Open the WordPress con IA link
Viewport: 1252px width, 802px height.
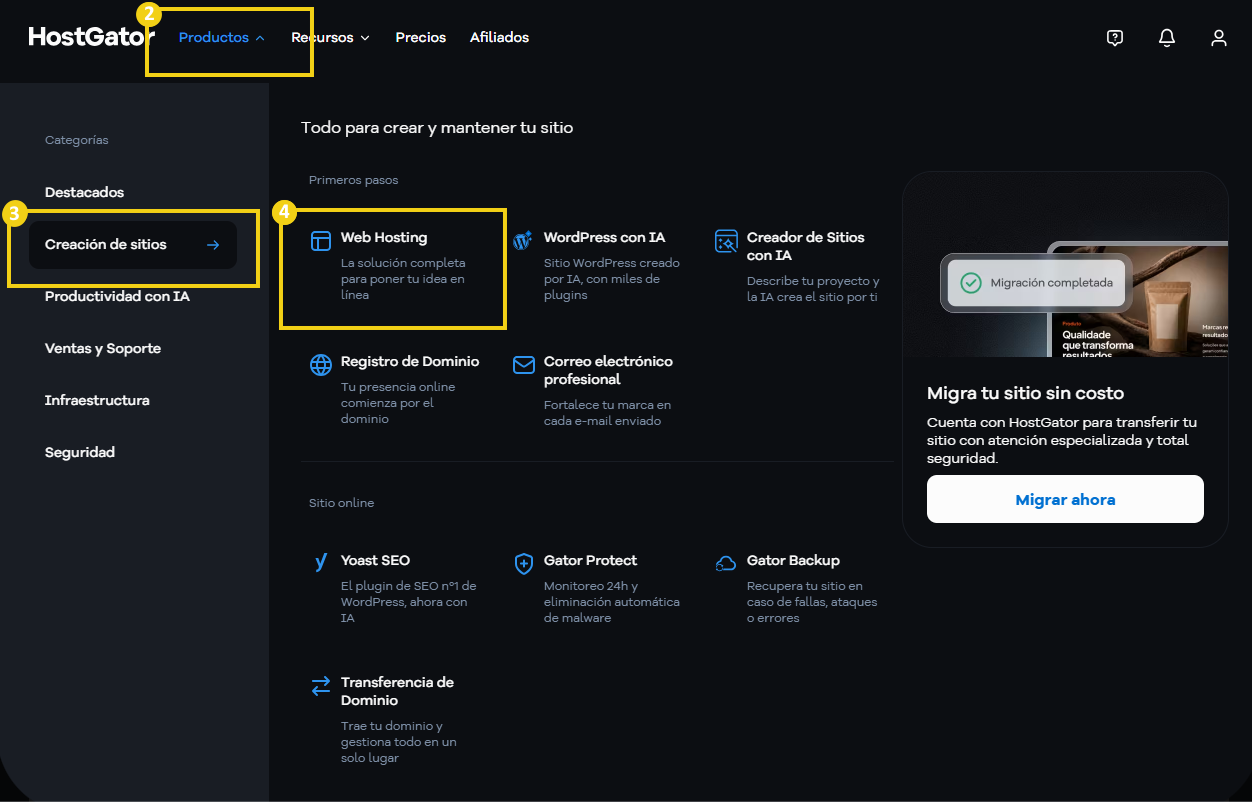click(604, 237)
